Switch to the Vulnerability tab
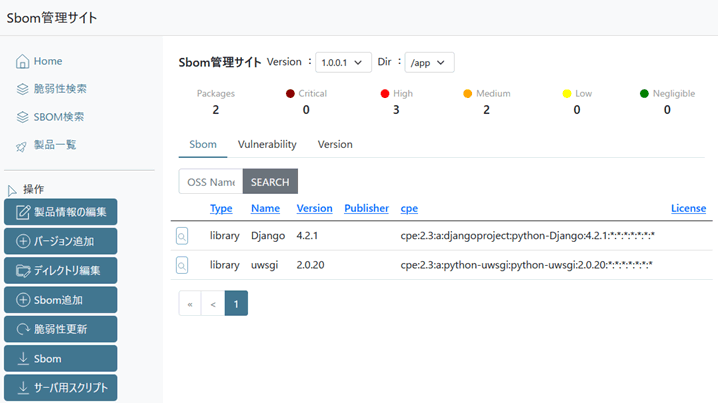This screenshot has width=718, height=403. [x=267, y=145]
